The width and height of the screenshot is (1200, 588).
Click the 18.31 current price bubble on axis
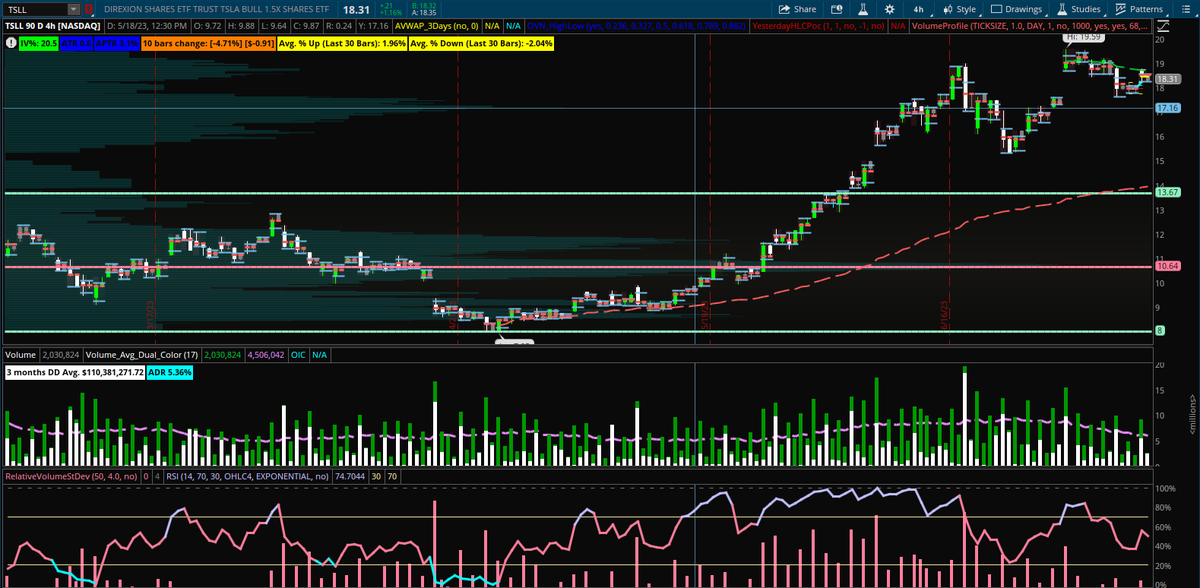[1167, 78]
